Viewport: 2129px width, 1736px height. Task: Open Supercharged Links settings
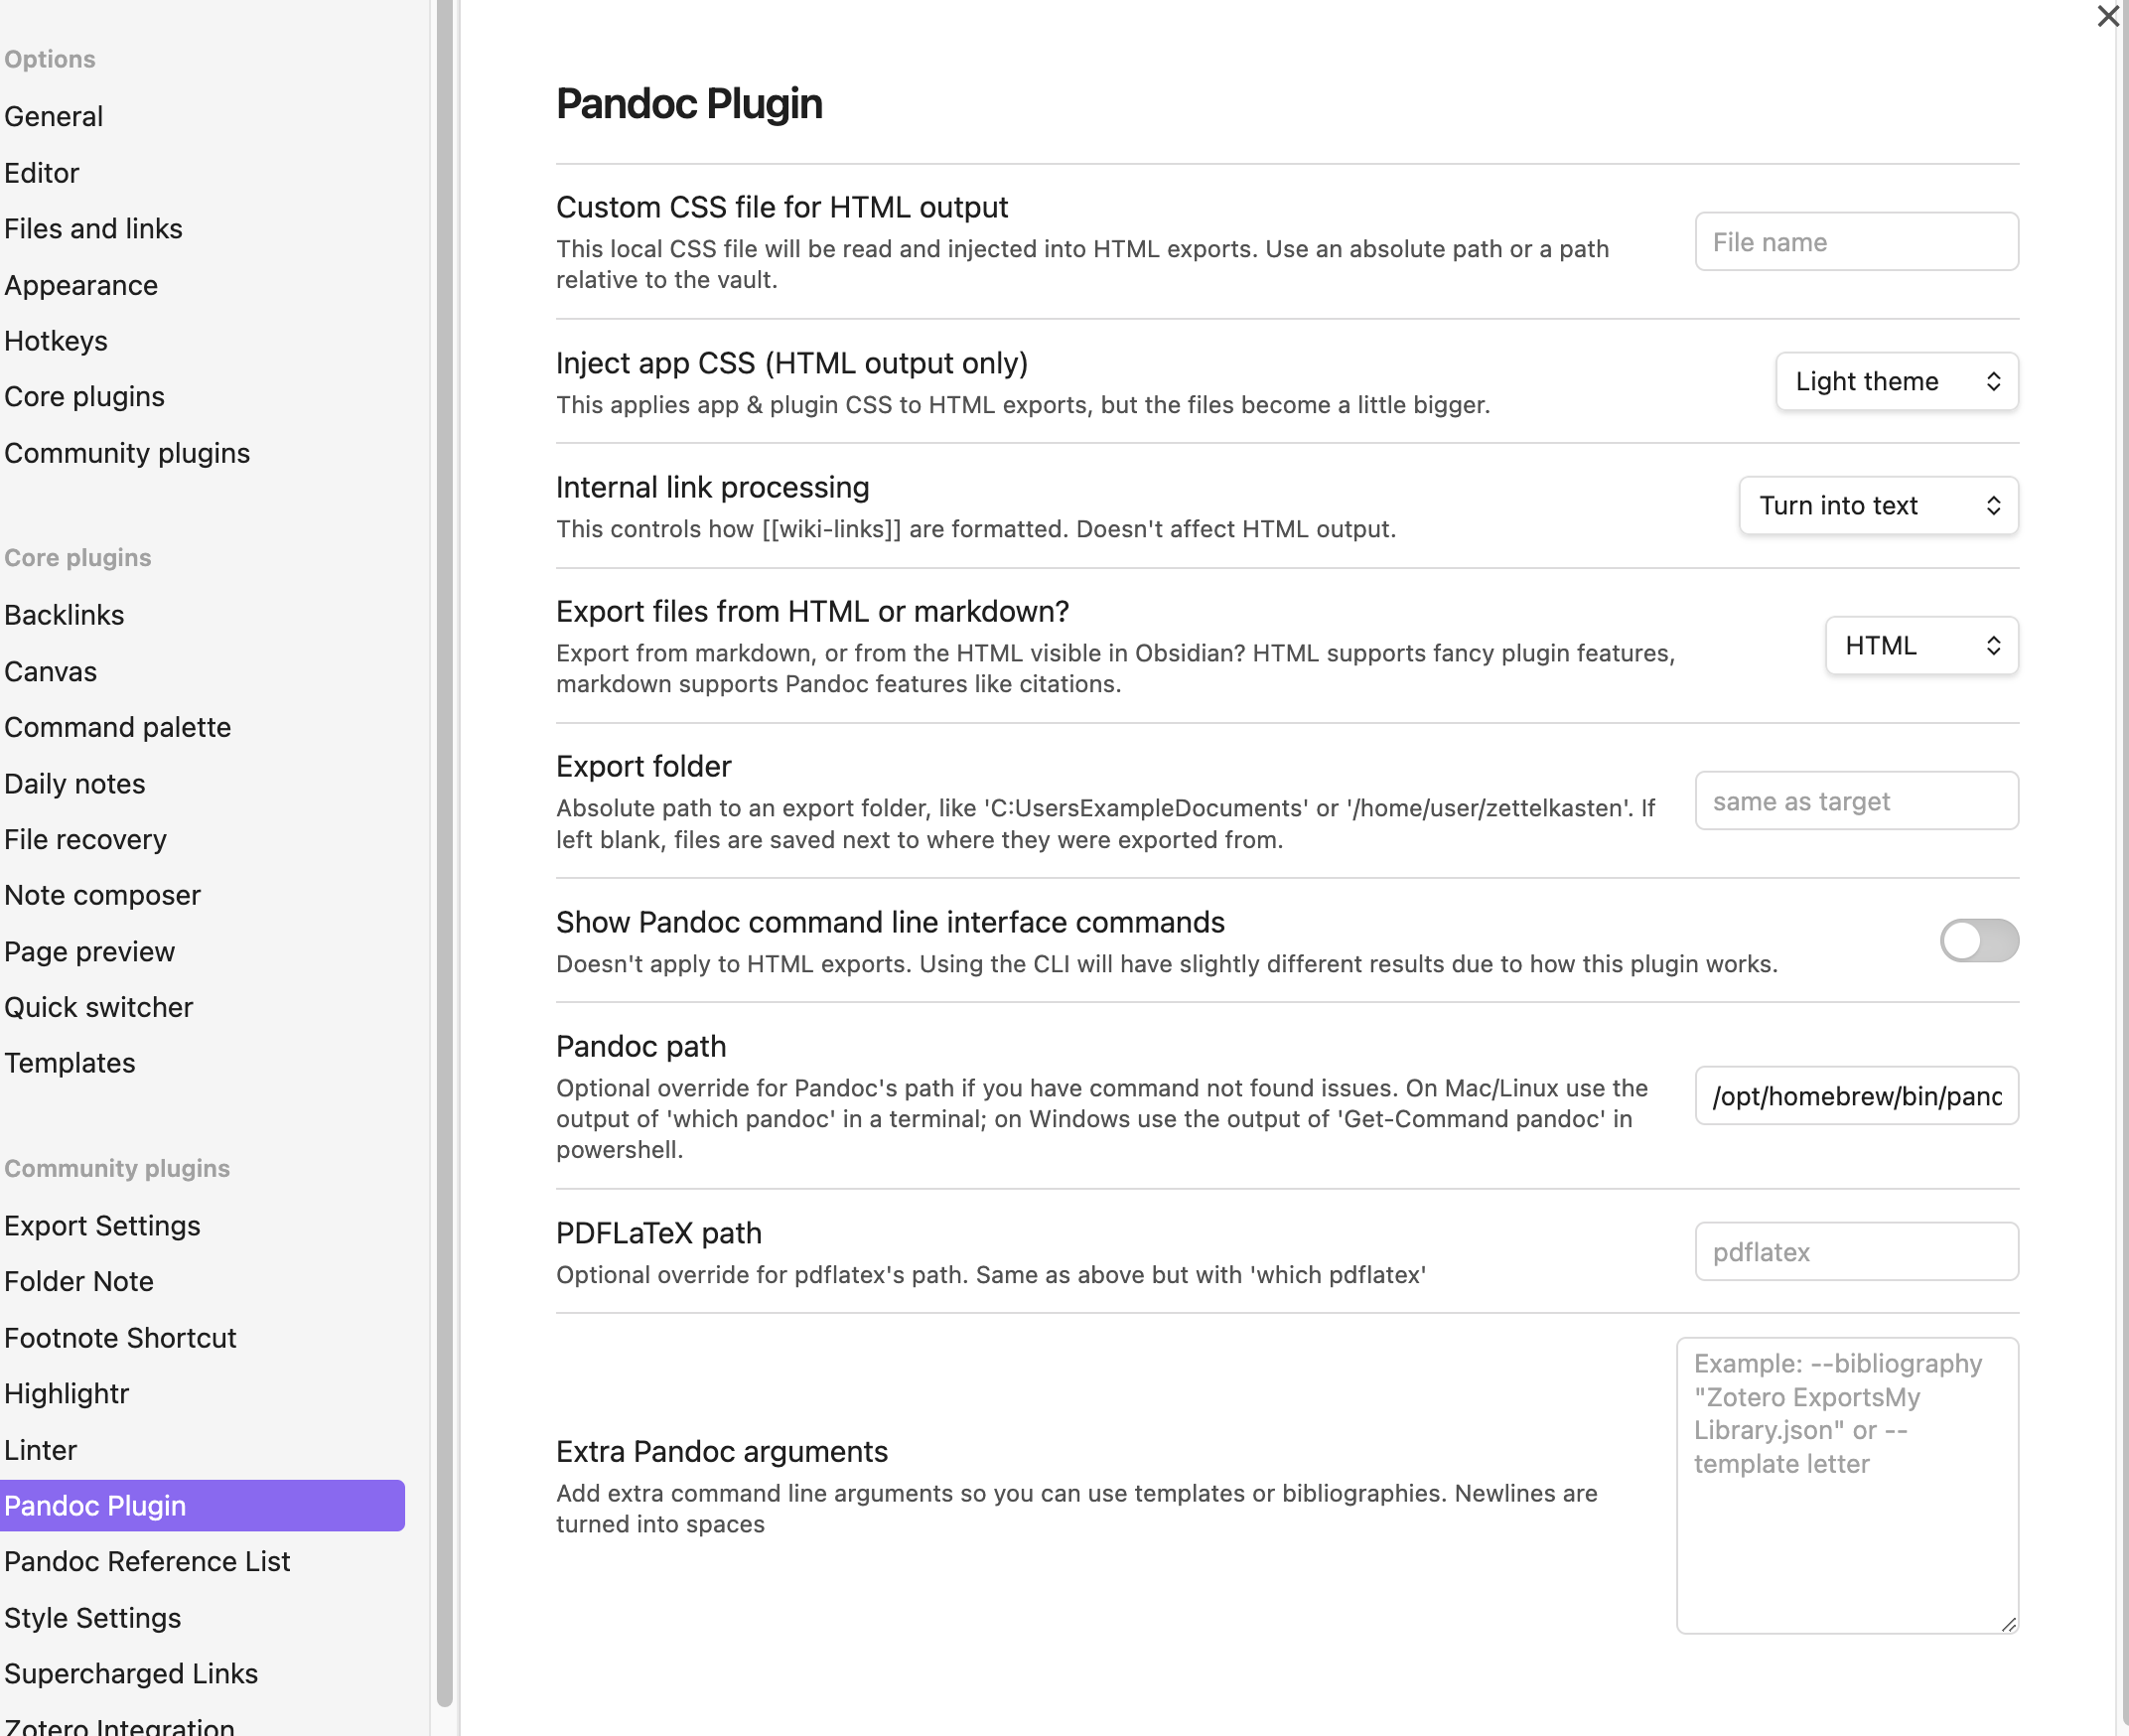pyautogui.click(x=131, y=1674)
